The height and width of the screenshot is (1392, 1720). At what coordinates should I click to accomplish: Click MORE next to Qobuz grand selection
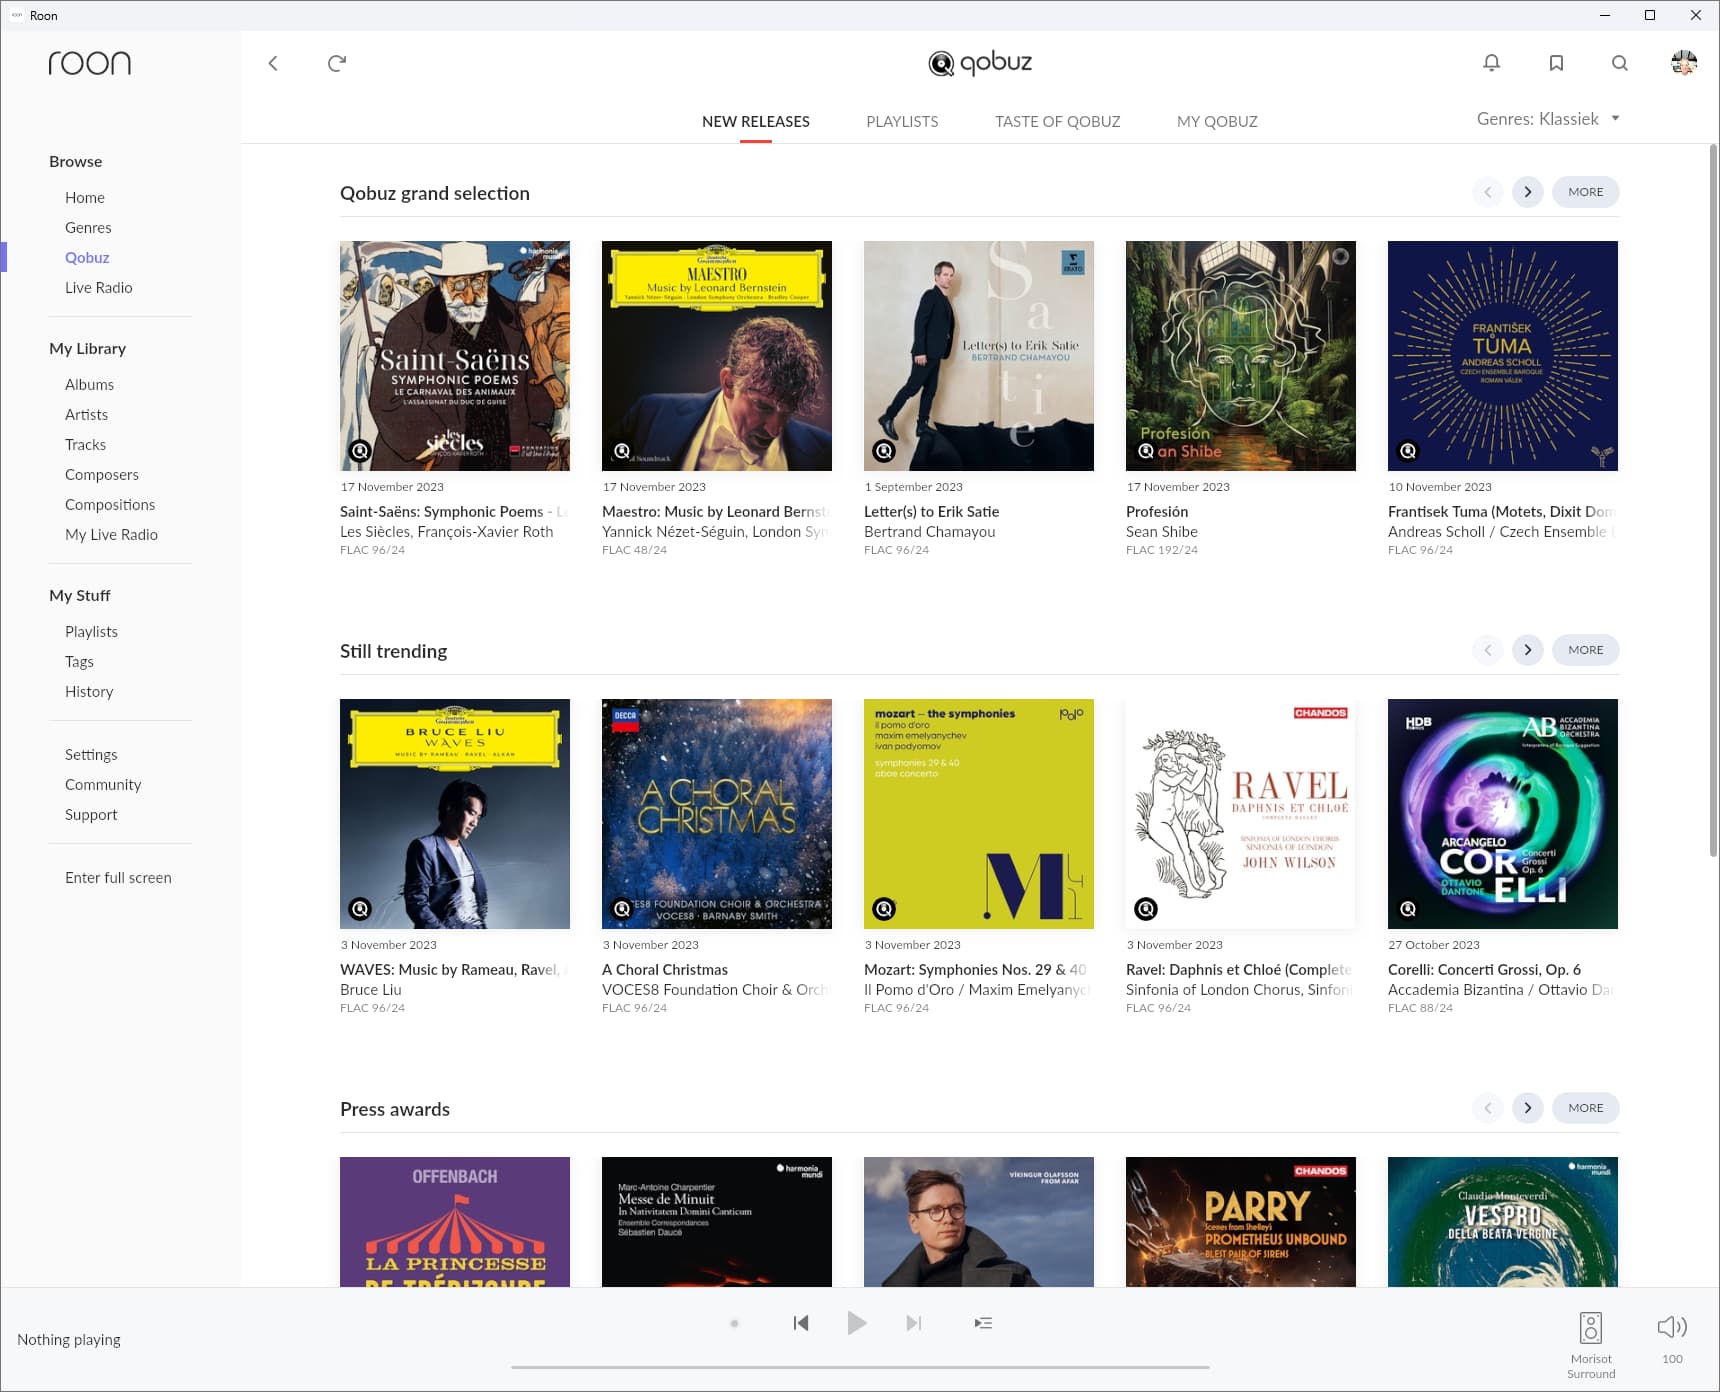click(1585, 192)
